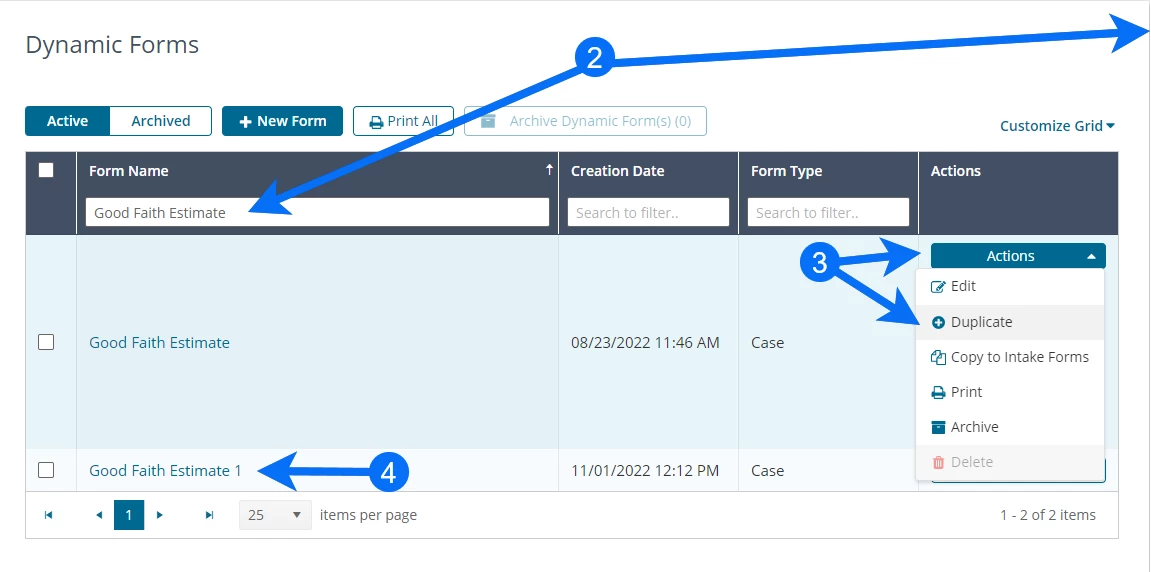Sort by the Form Name column header
The height and width of the screenshot is (572, 1151).
coord(128,171)
